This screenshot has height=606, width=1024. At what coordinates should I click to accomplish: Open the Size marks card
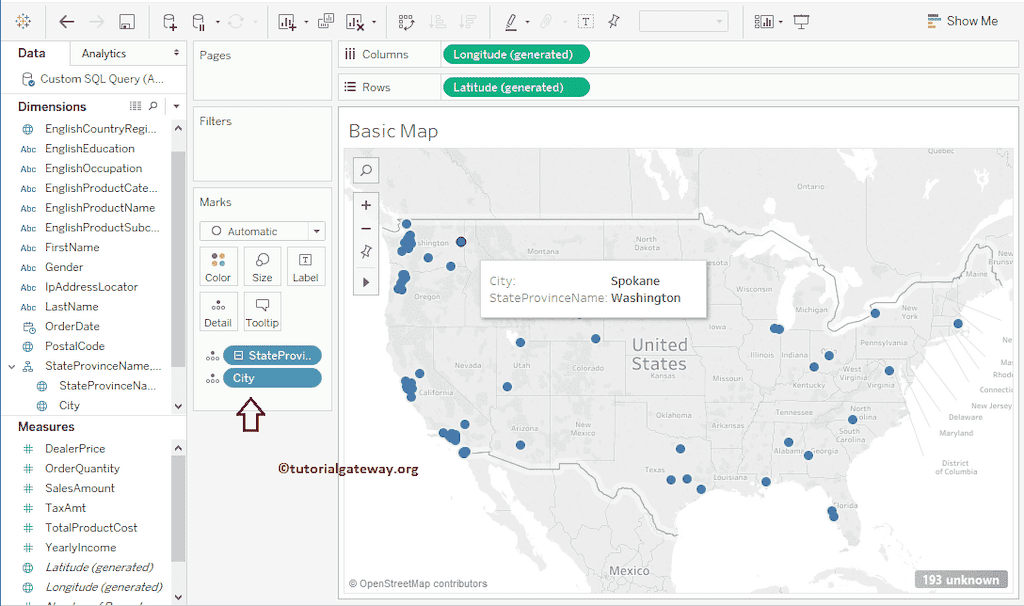tap(262, 267)
